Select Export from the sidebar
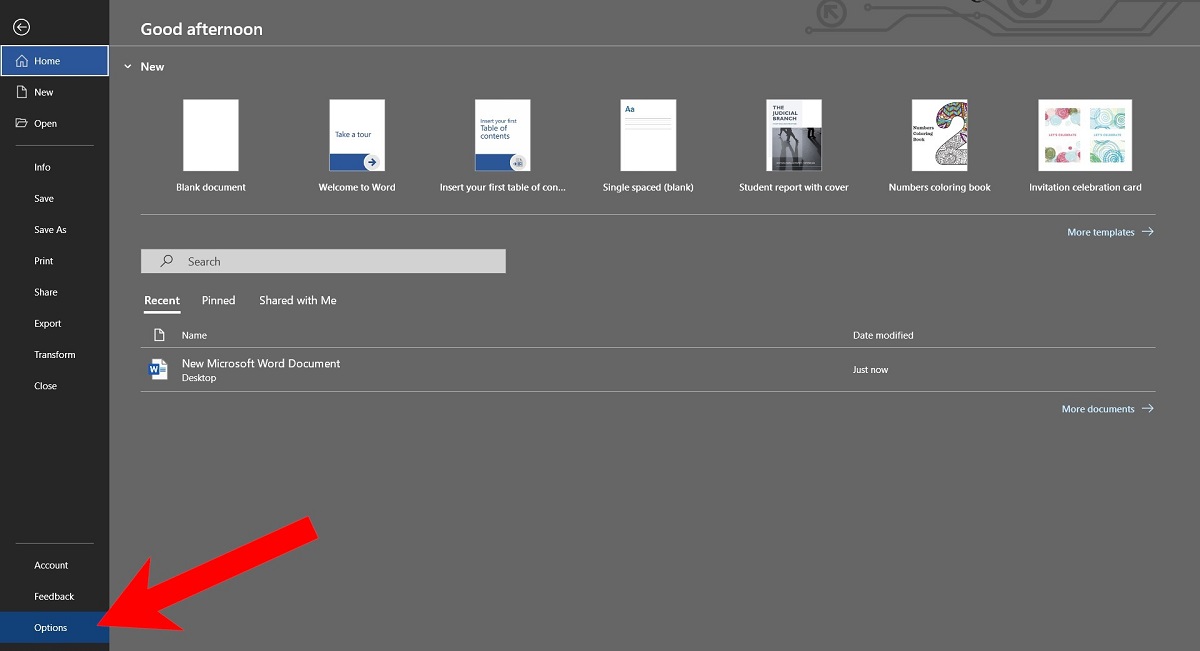Screen dimensions: 1200x651 (x=47, y=323)
